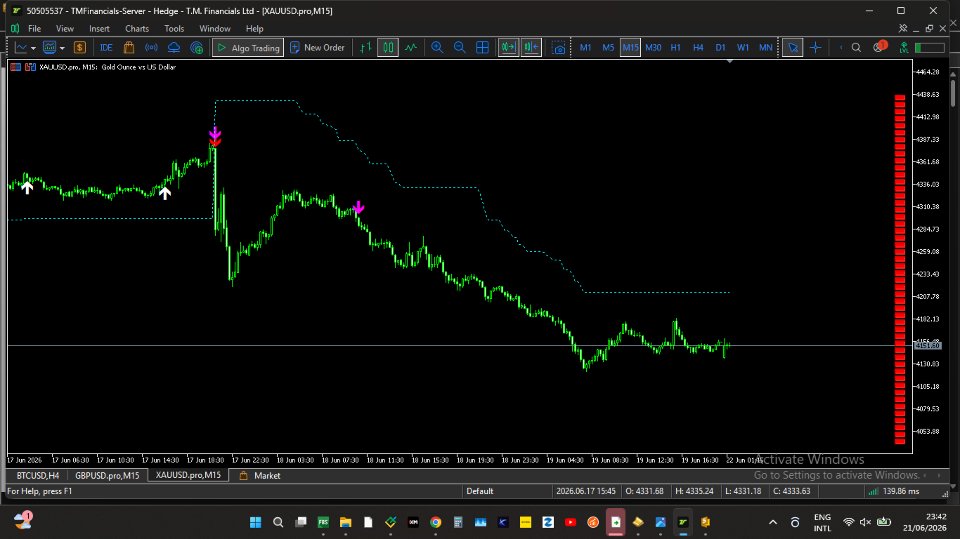Select the W1 timeframe
Viewport: 960px width, 539px height.
pos(743,47)
